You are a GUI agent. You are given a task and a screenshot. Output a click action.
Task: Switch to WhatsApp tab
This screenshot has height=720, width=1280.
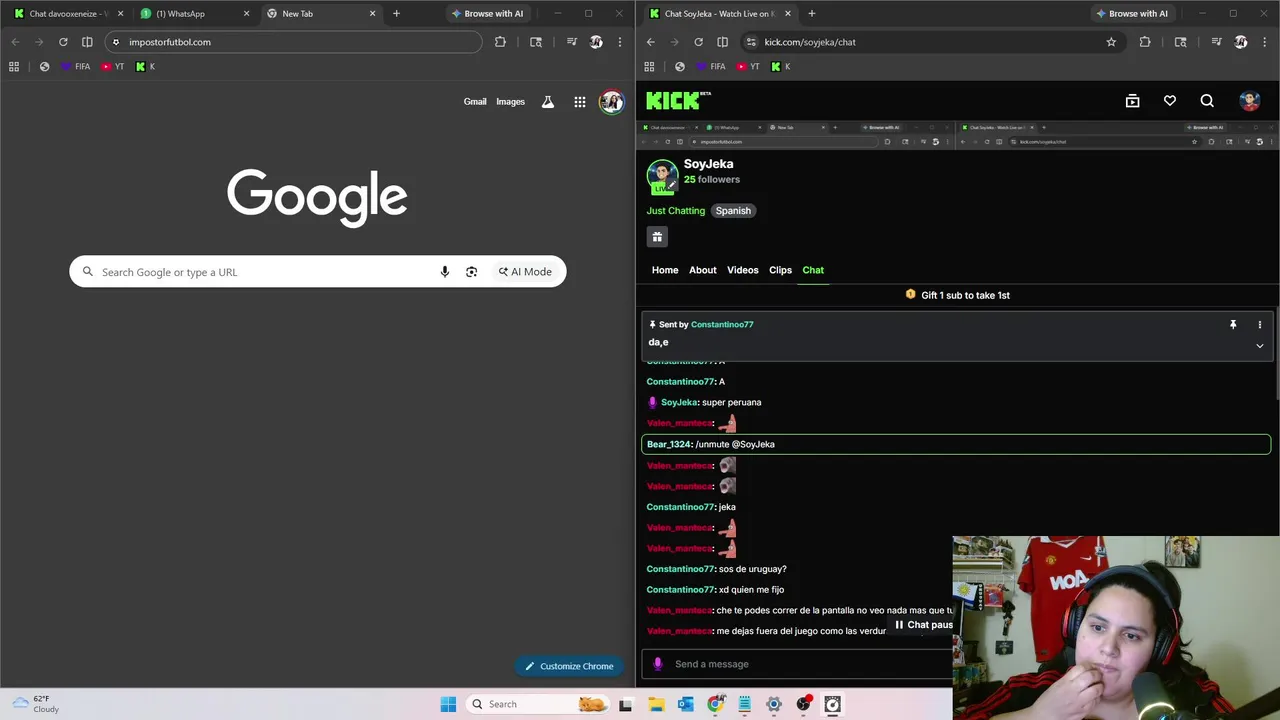(196, 14)
